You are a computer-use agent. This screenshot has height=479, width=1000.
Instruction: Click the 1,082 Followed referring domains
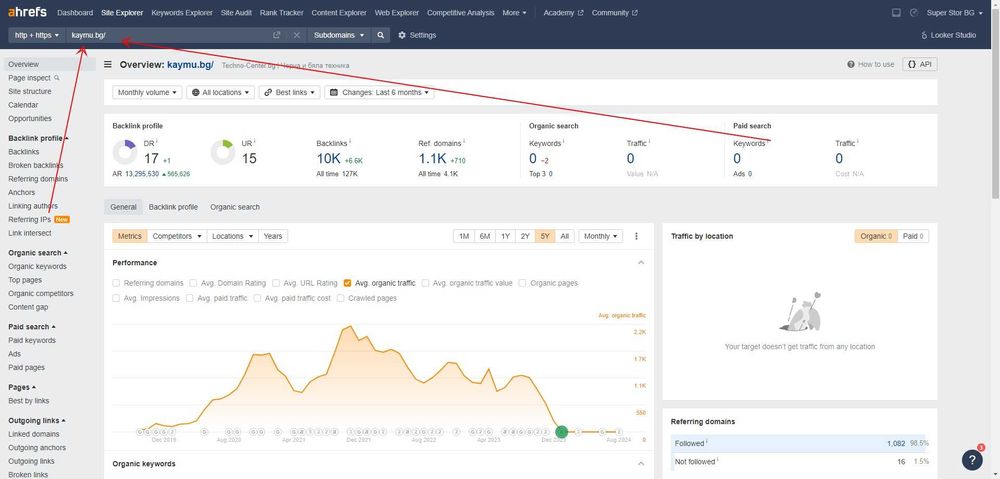click(895, 443)
